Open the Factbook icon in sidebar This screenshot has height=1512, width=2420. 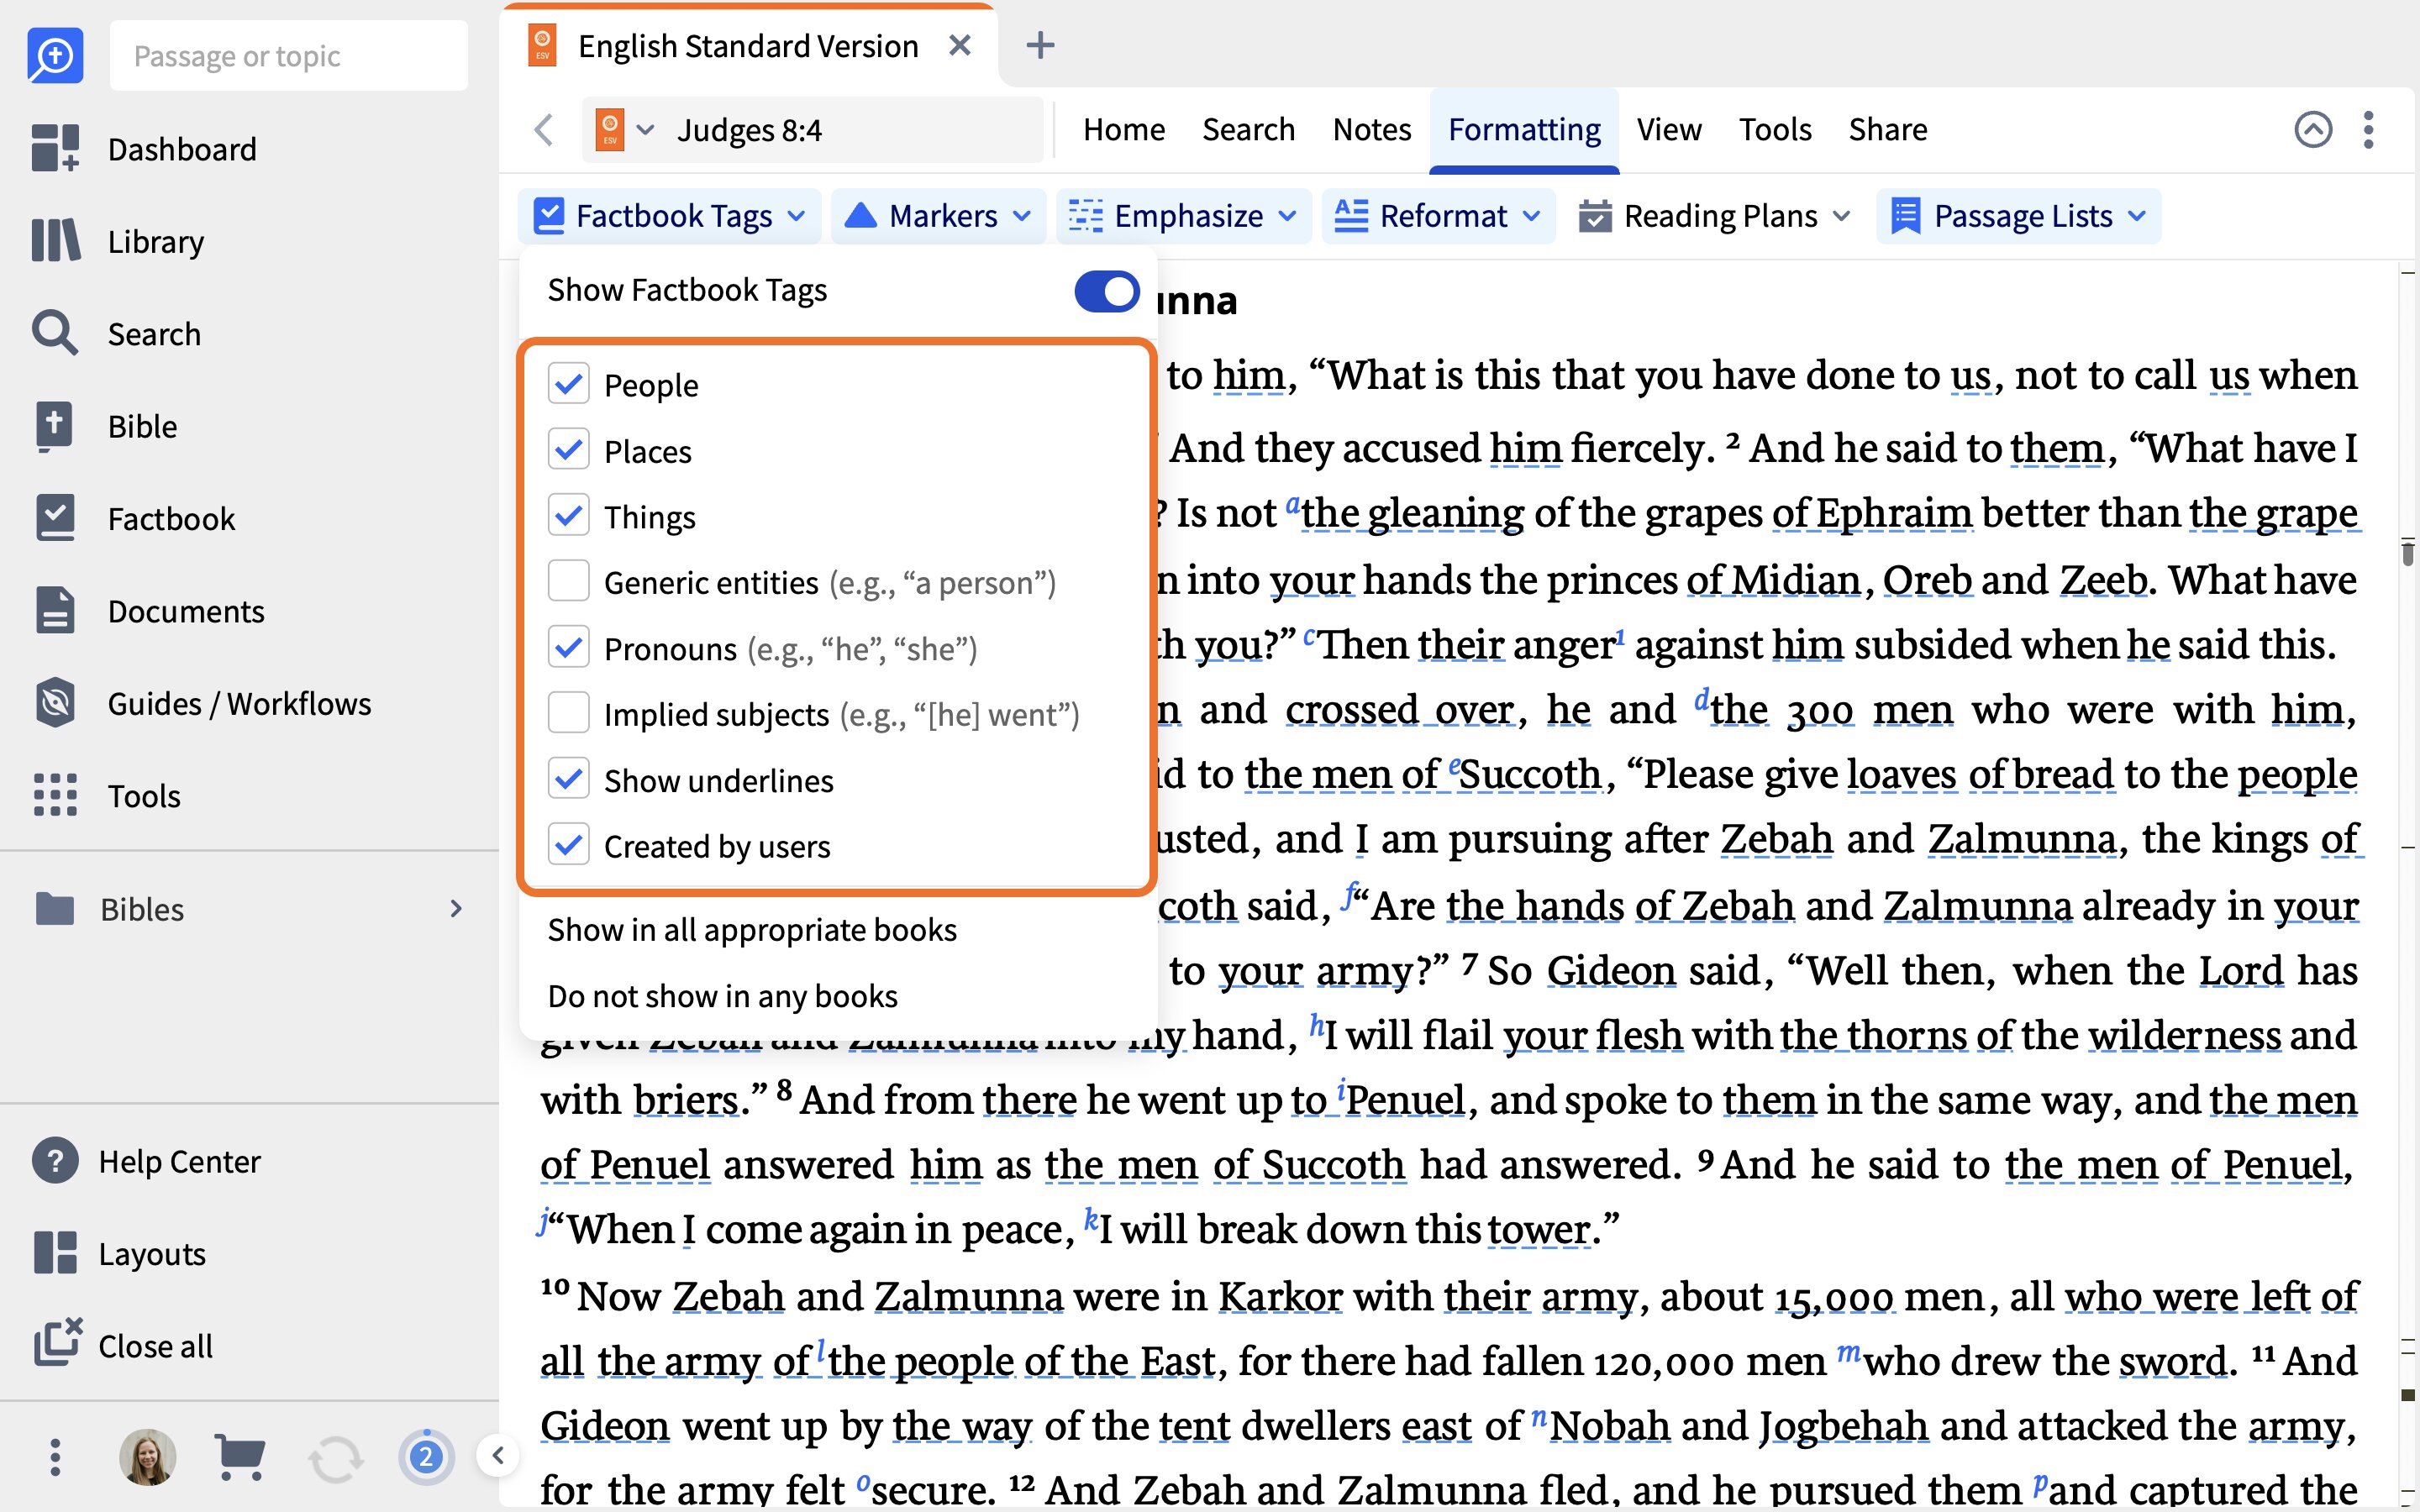pos(55,518)
